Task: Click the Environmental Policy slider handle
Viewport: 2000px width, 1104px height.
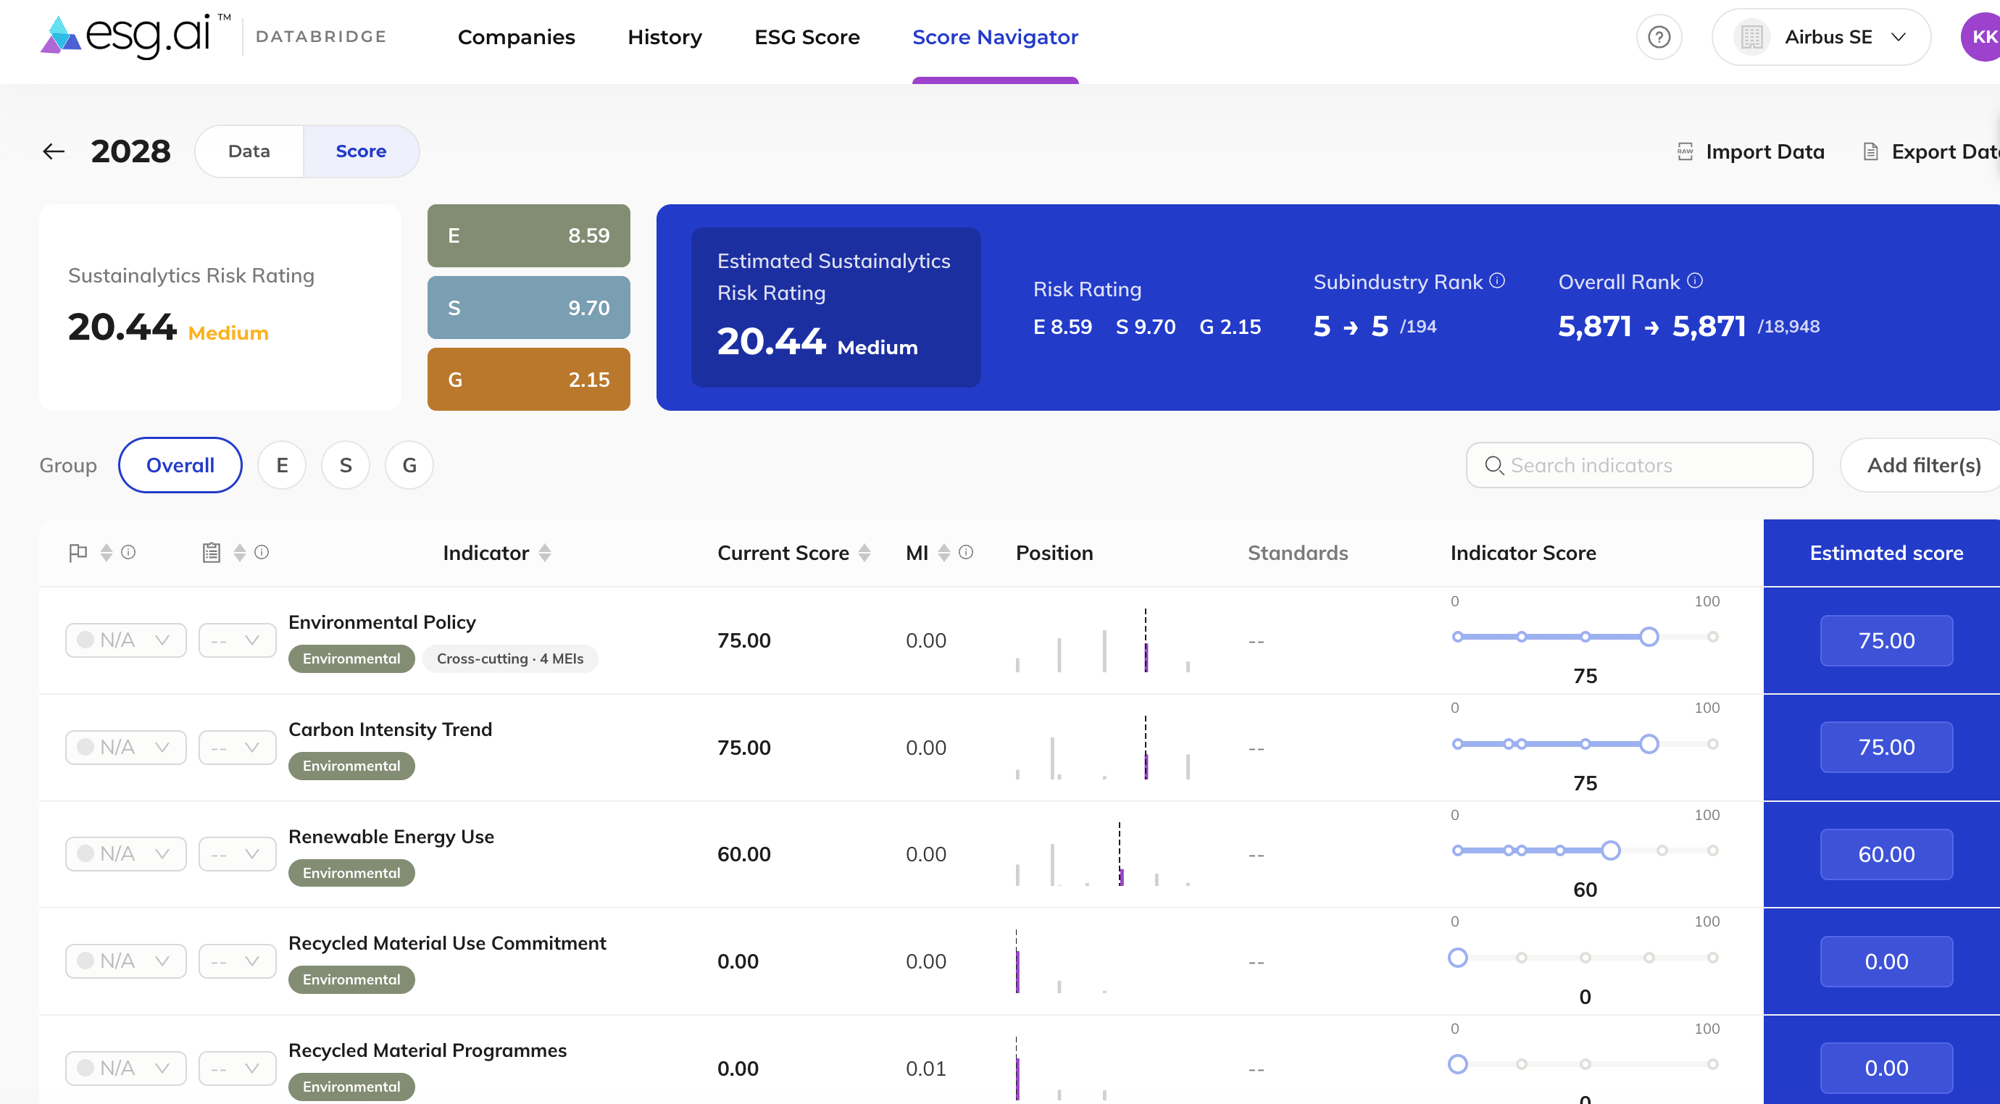Action: 1649,637
